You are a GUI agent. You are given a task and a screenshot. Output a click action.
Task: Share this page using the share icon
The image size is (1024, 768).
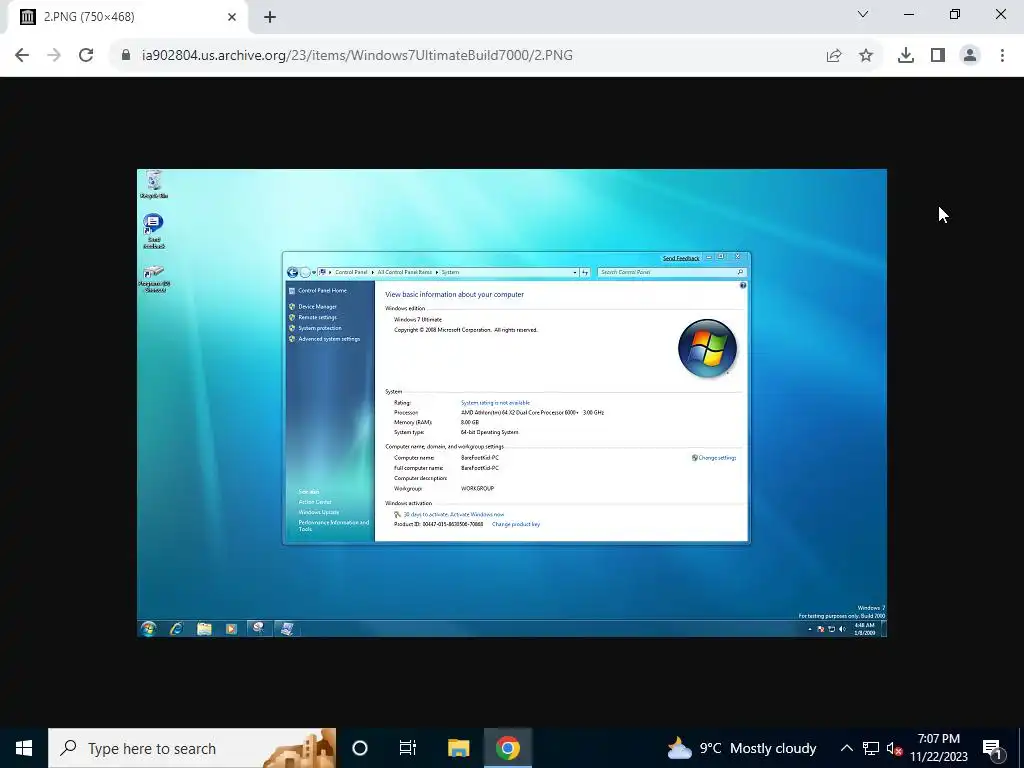(x=834, y=56)
